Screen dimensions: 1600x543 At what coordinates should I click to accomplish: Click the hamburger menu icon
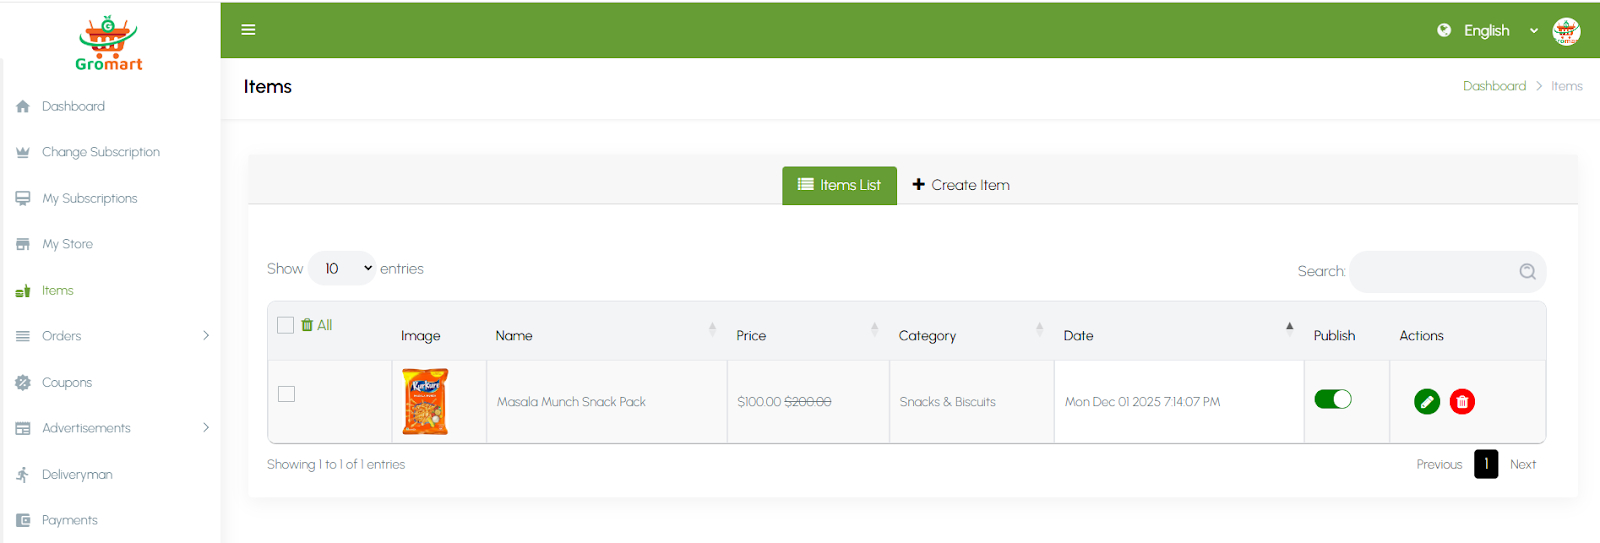(248, 30)
